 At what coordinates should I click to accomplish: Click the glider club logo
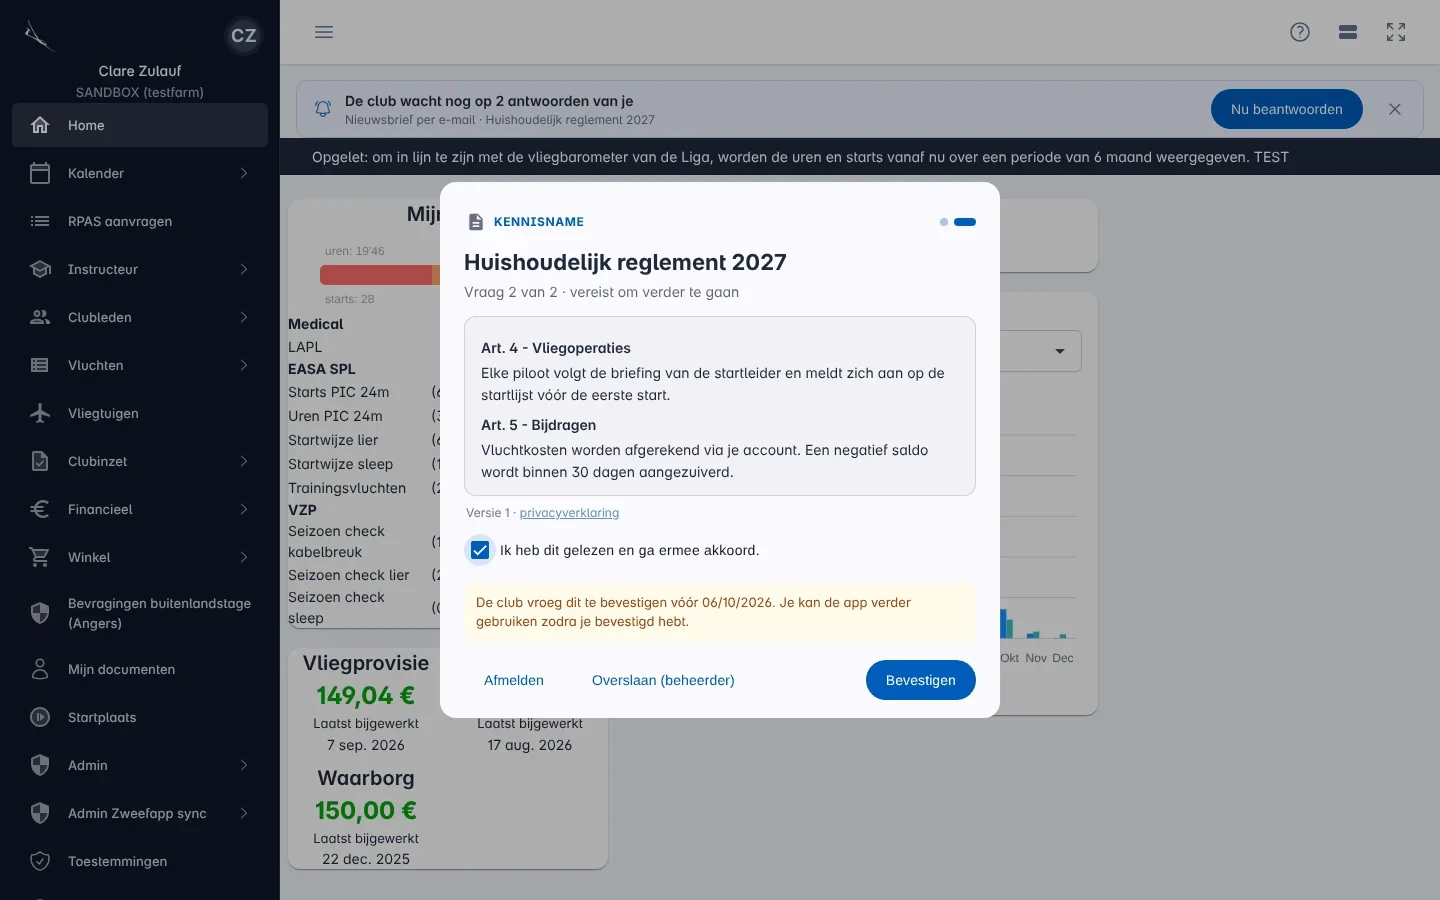[x=39, y=36]
